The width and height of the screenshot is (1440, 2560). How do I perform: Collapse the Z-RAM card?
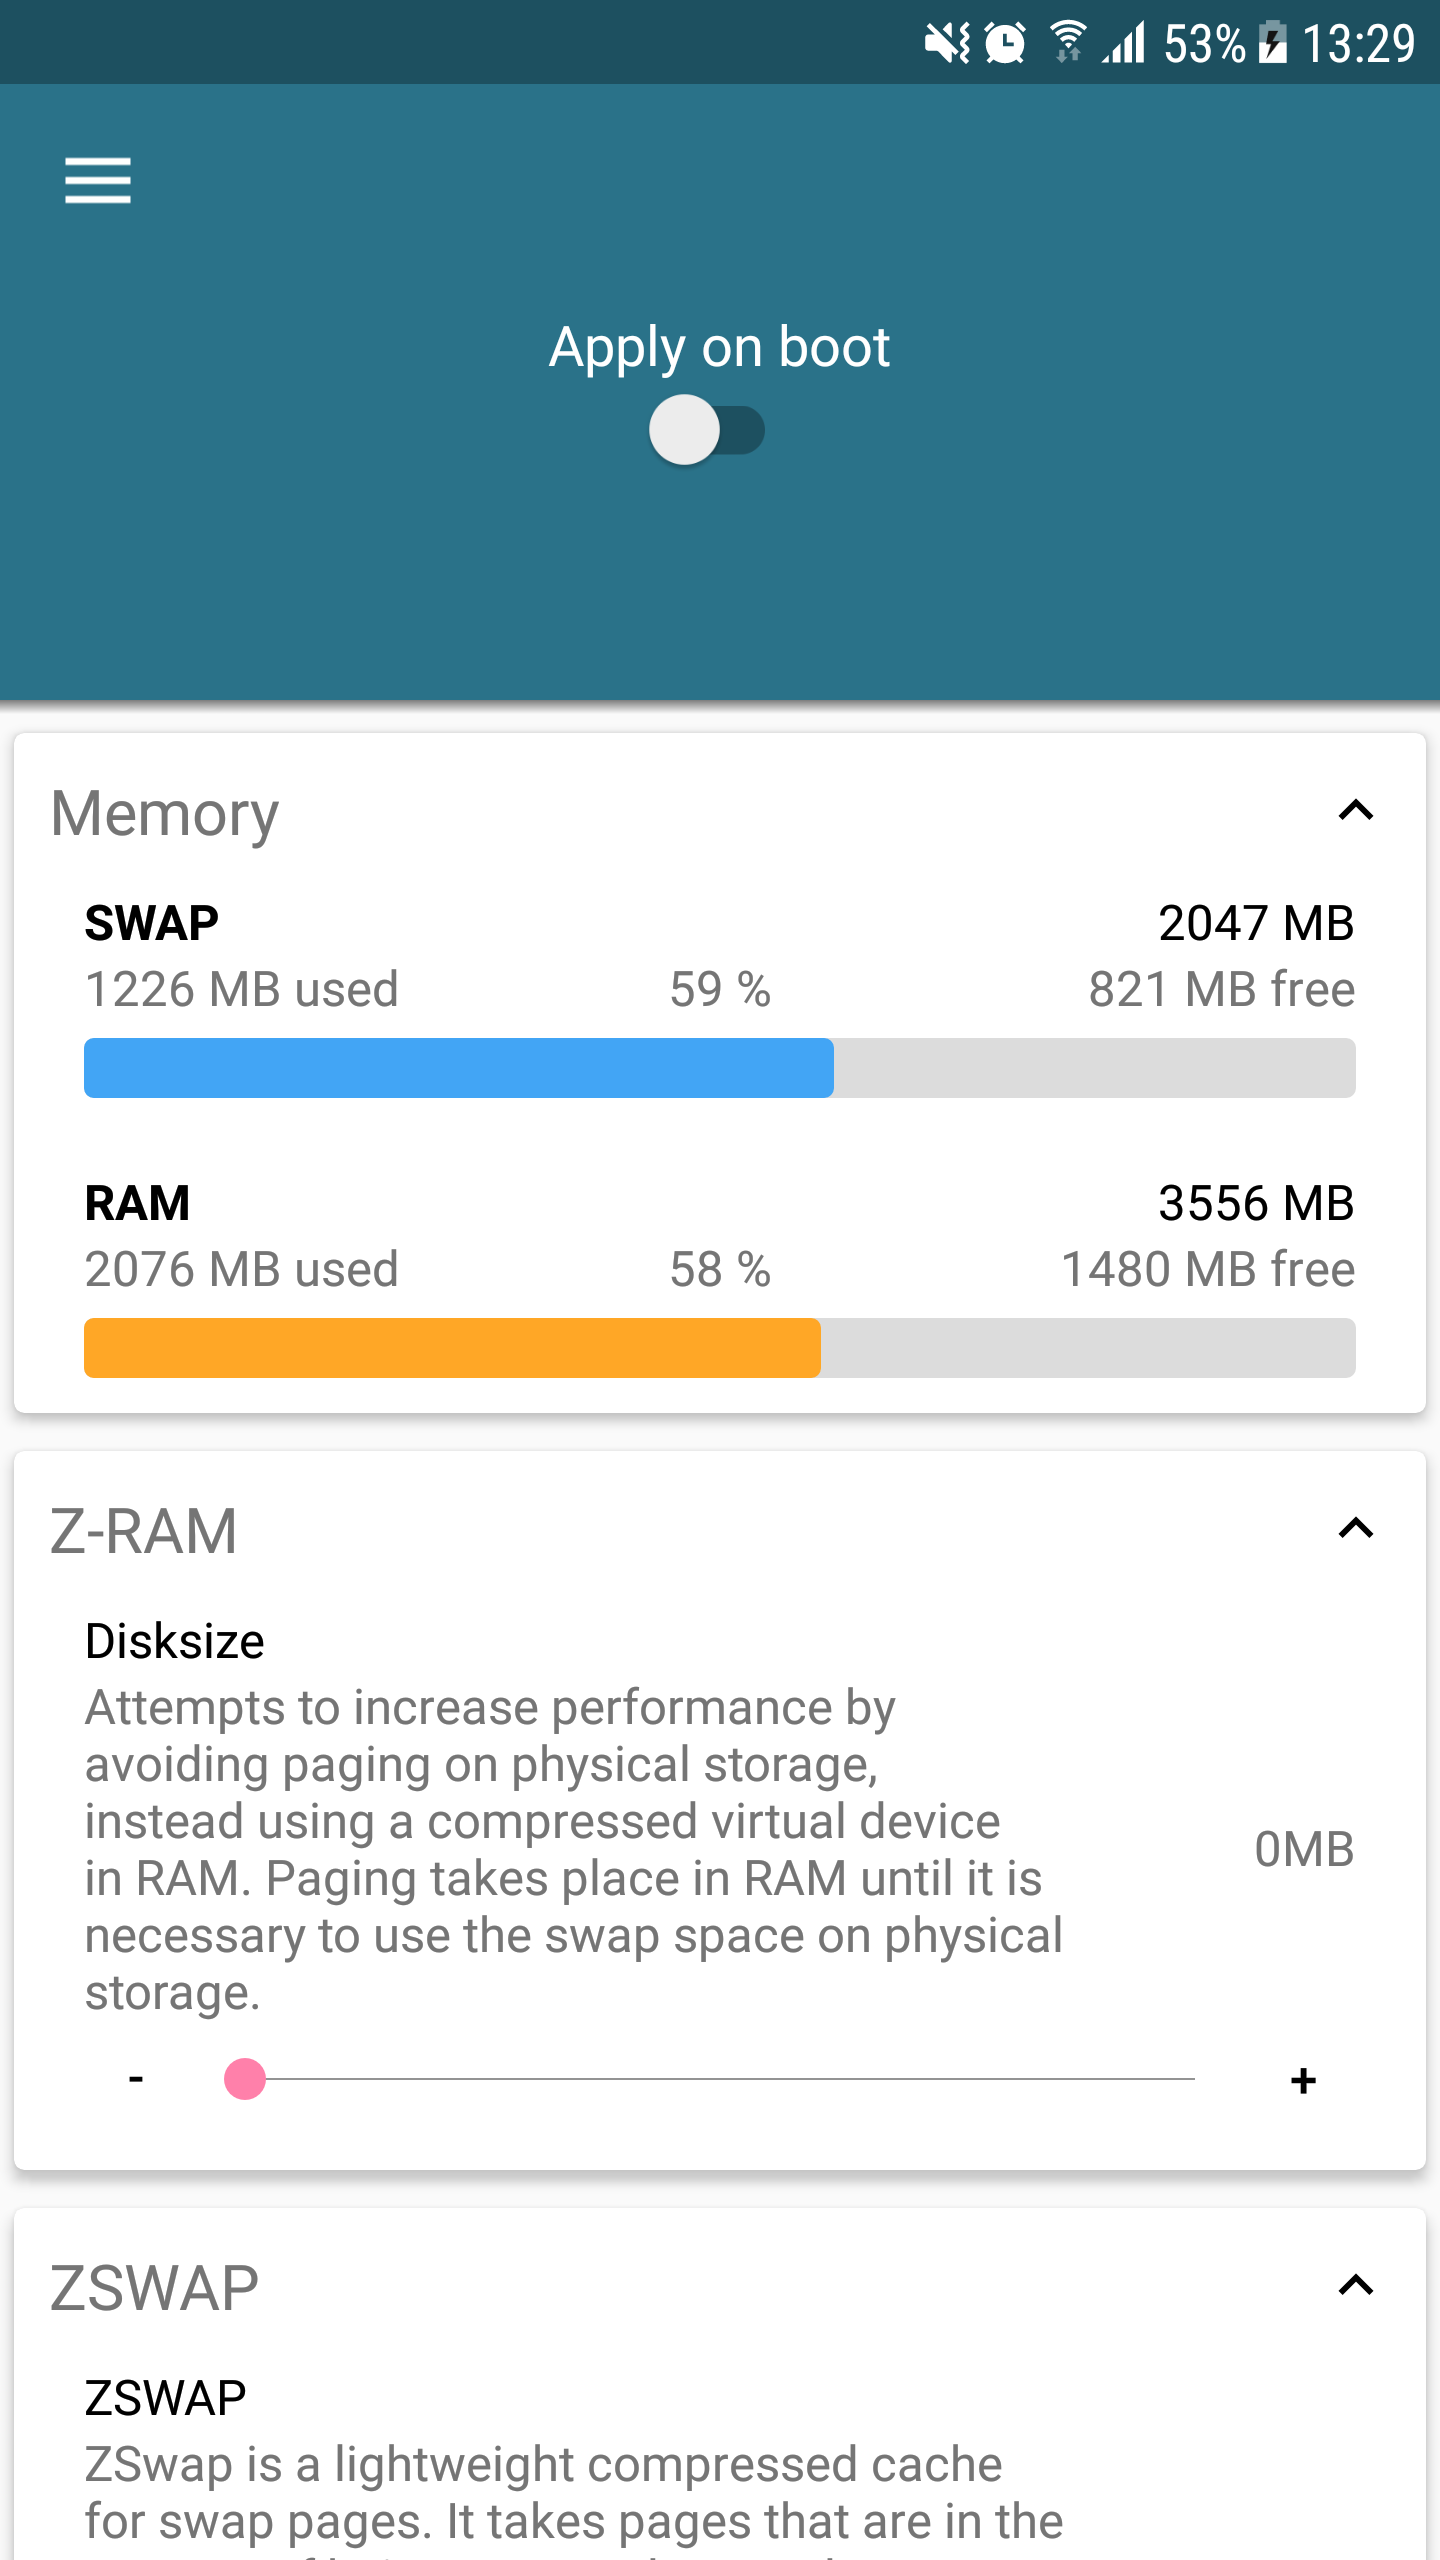1356,1528
